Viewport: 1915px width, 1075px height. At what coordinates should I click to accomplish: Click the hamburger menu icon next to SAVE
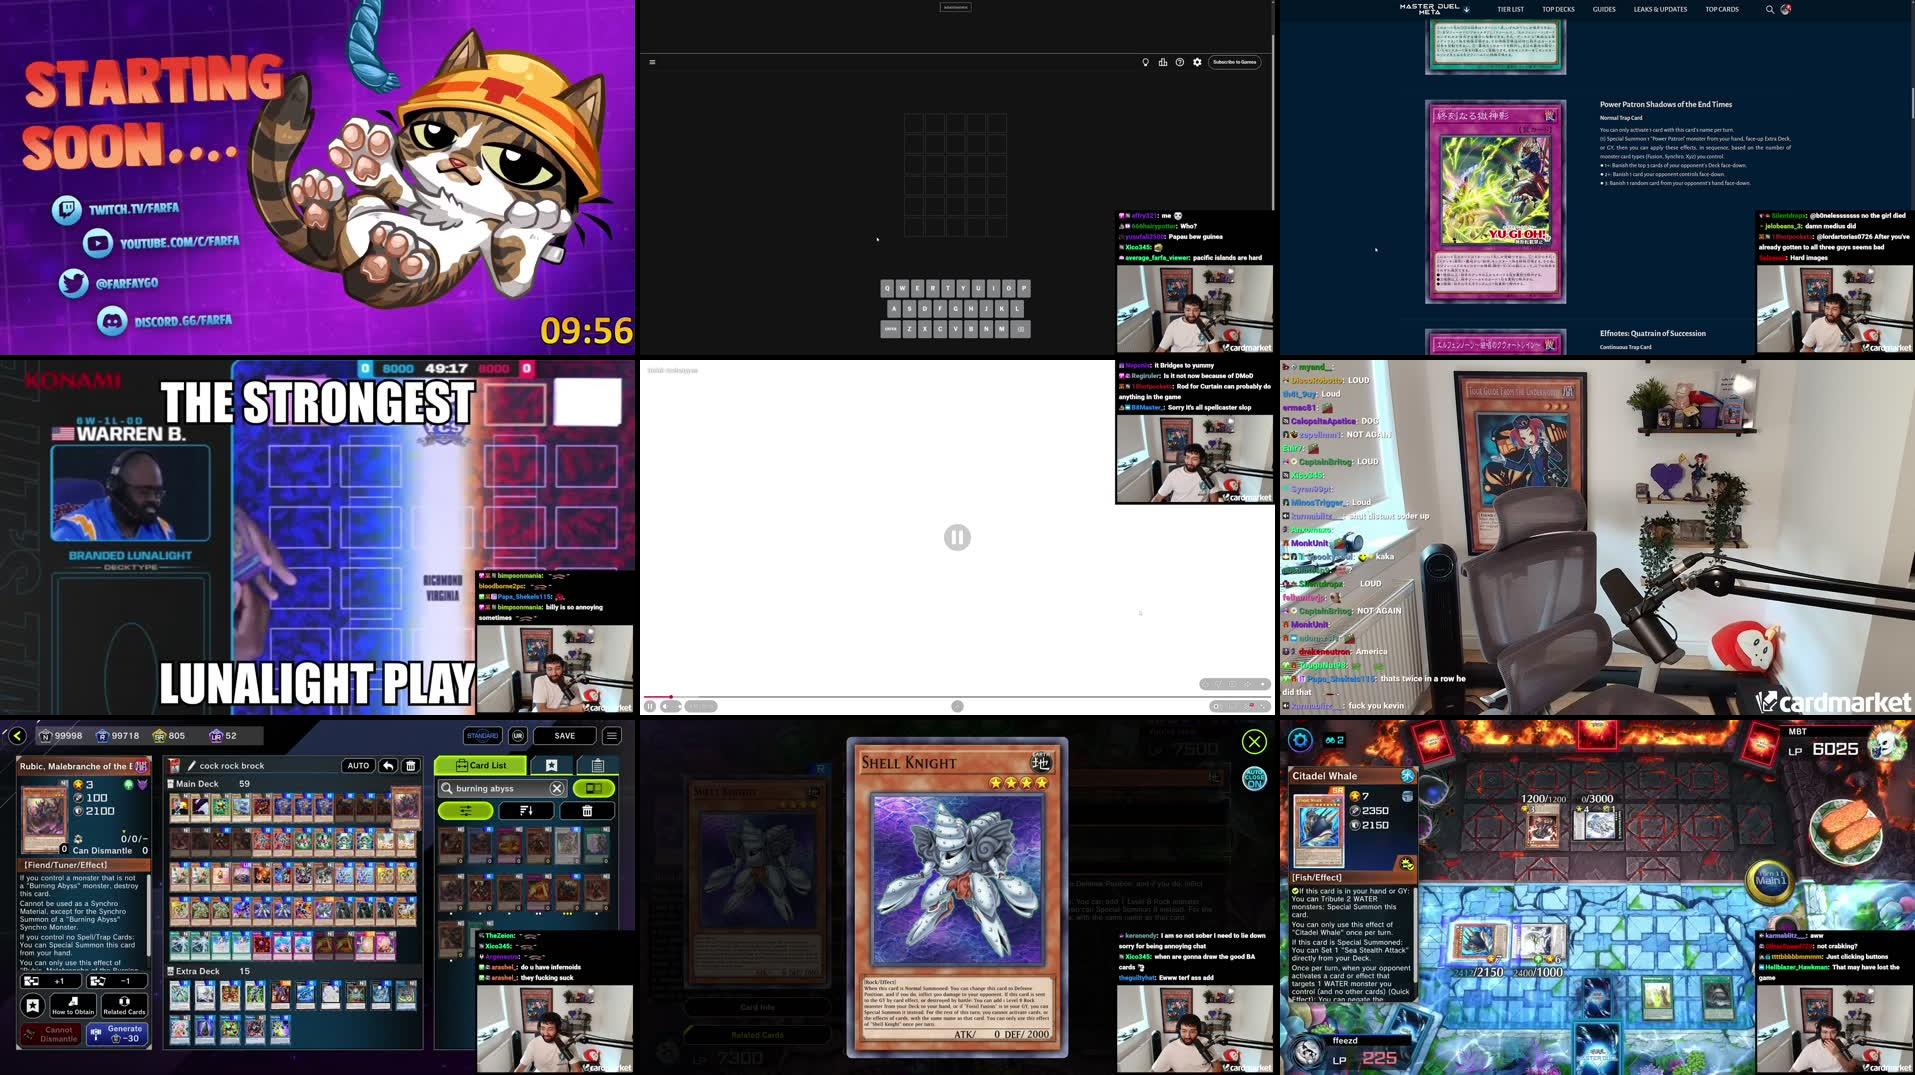(x=611, y=735)
